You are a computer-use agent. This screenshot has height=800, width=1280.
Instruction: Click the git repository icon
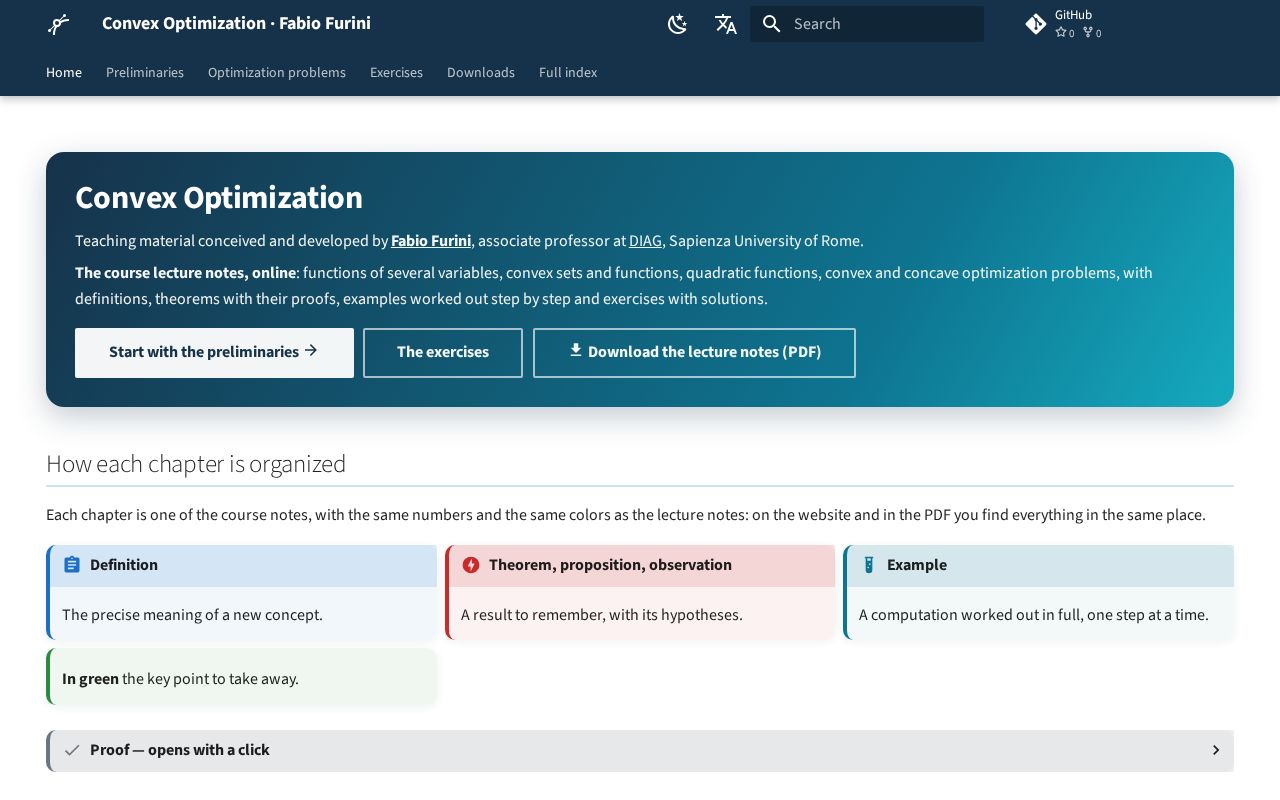(x=1036, y=24)
